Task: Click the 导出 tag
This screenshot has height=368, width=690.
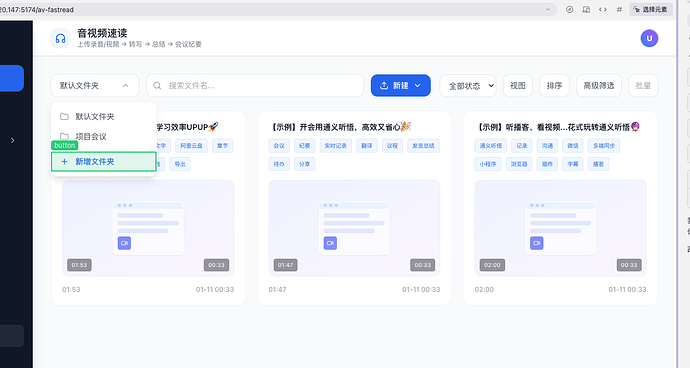Action: click(x=180, y=164)
